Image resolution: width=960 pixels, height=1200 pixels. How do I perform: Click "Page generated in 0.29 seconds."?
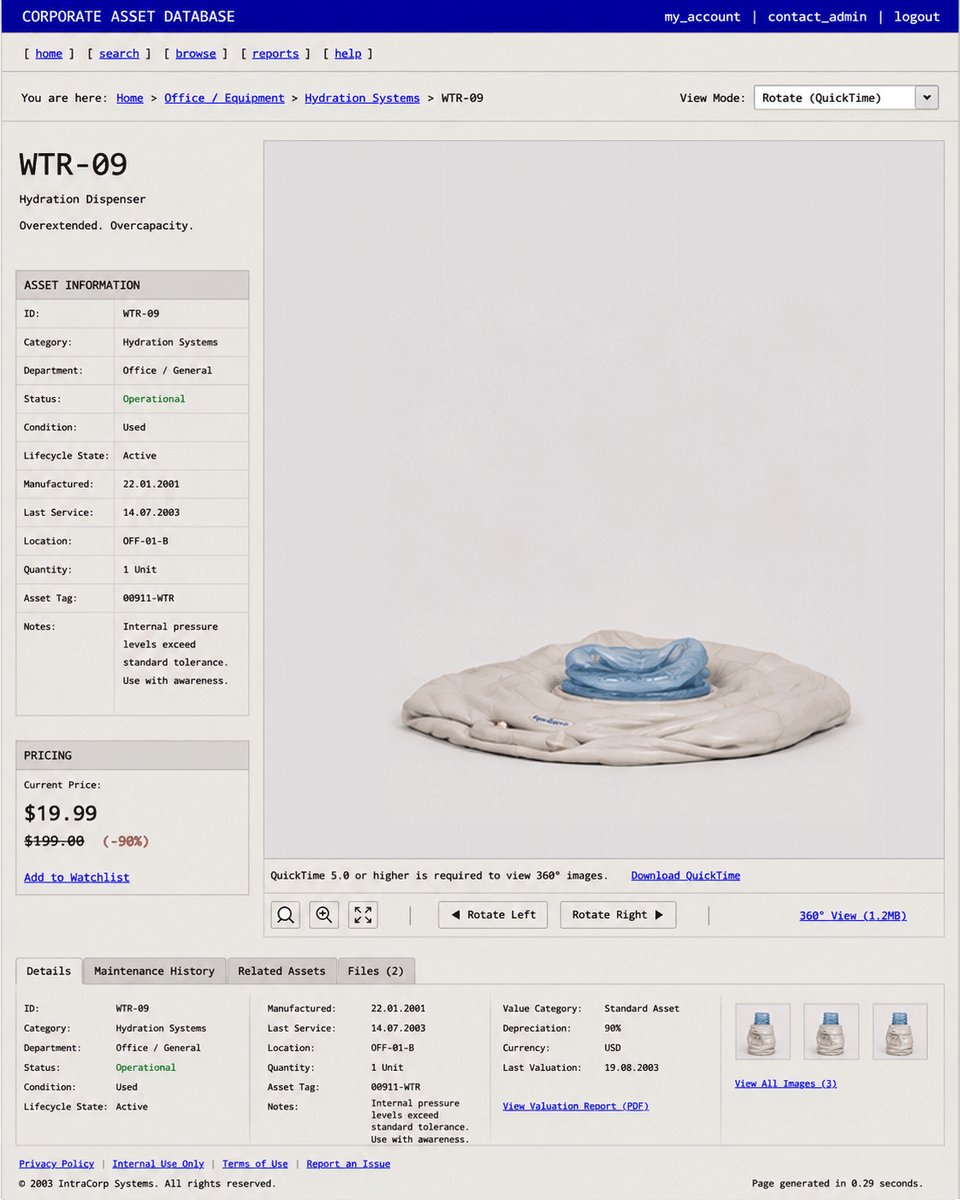click(x=837, y=1184)
